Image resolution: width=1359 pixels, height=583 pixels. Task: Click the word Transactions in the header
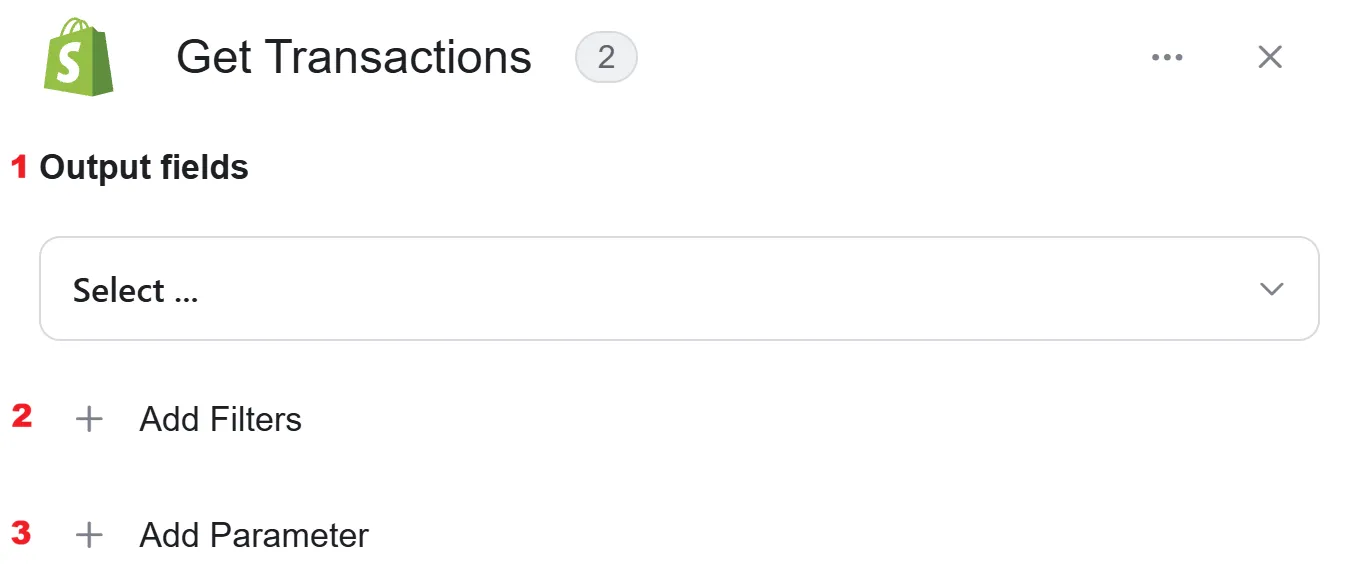398,58
